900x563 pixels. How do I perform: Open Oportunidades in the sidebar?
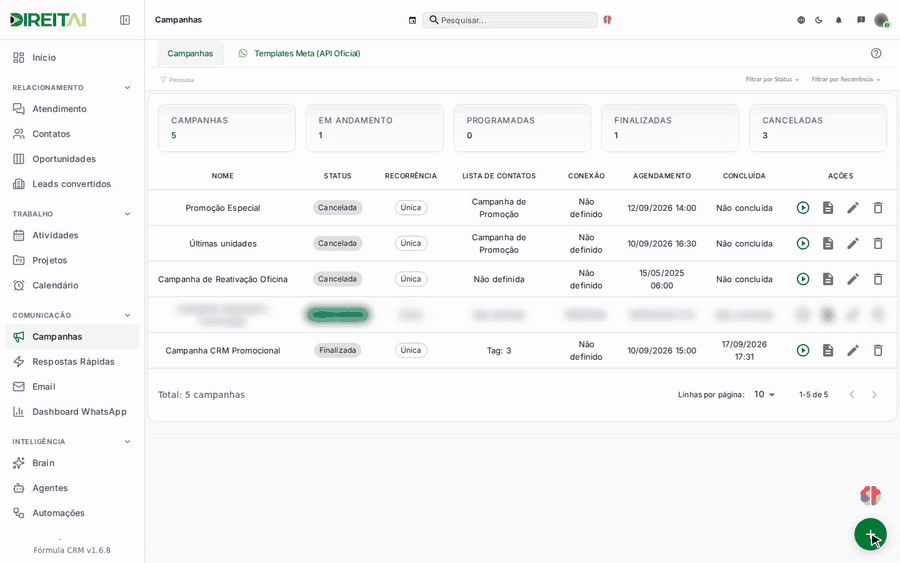pos(72,159)
